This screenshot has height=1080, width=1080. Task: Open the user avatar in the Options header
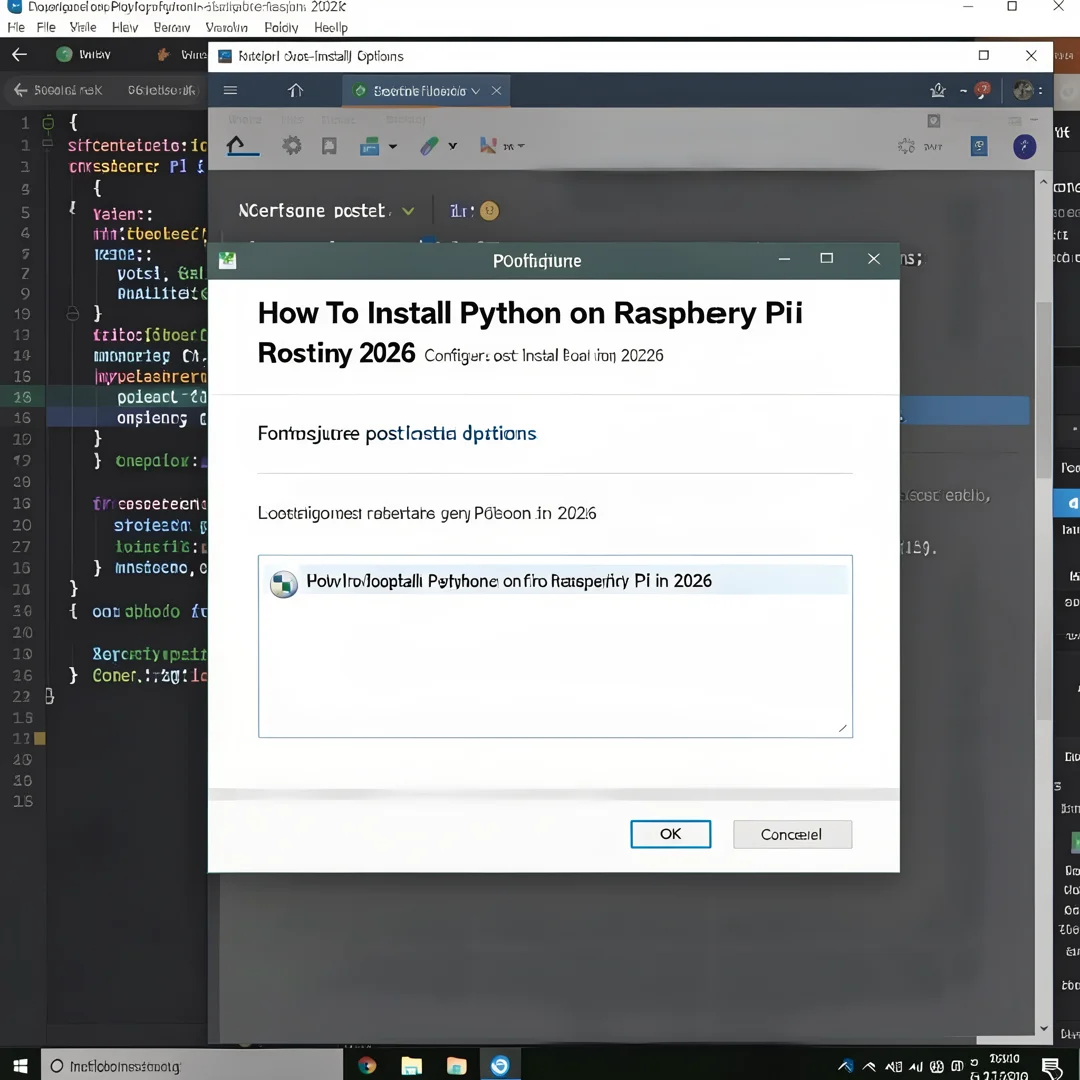tap(1024, 90)
